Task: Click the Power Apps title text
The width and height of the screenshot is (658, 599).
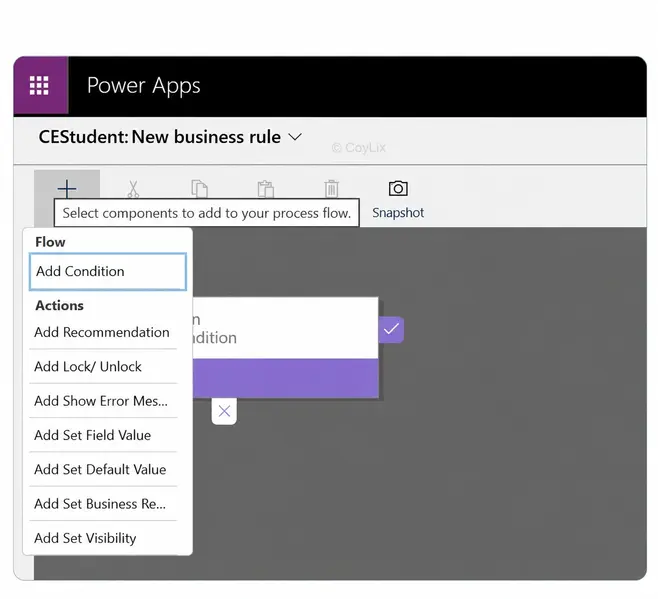Action: tap(144, 86)
